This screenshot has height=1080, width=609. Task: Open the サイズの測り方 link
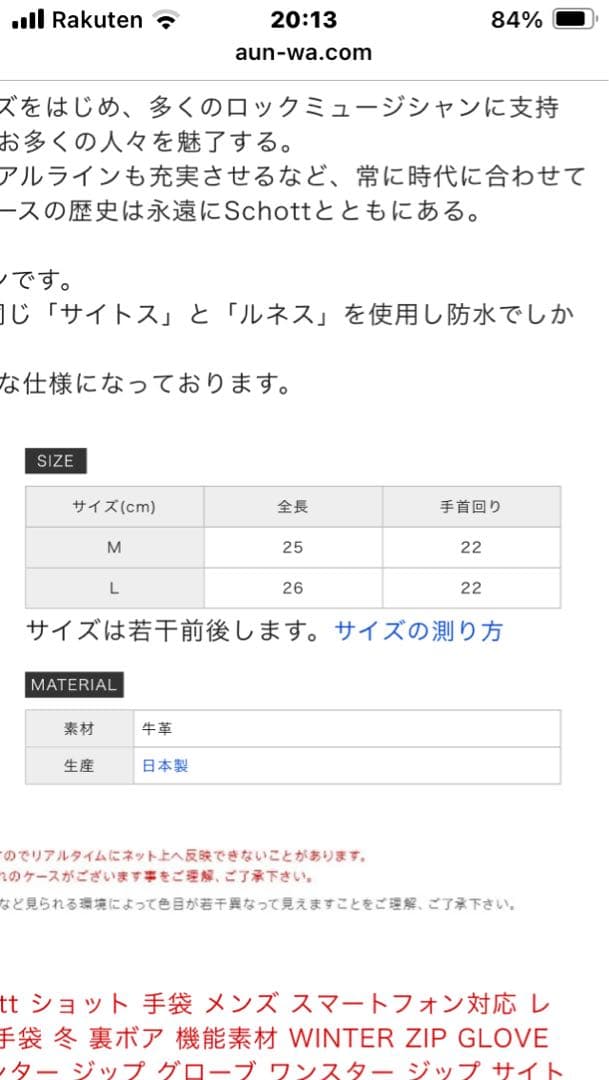(417, 630)
